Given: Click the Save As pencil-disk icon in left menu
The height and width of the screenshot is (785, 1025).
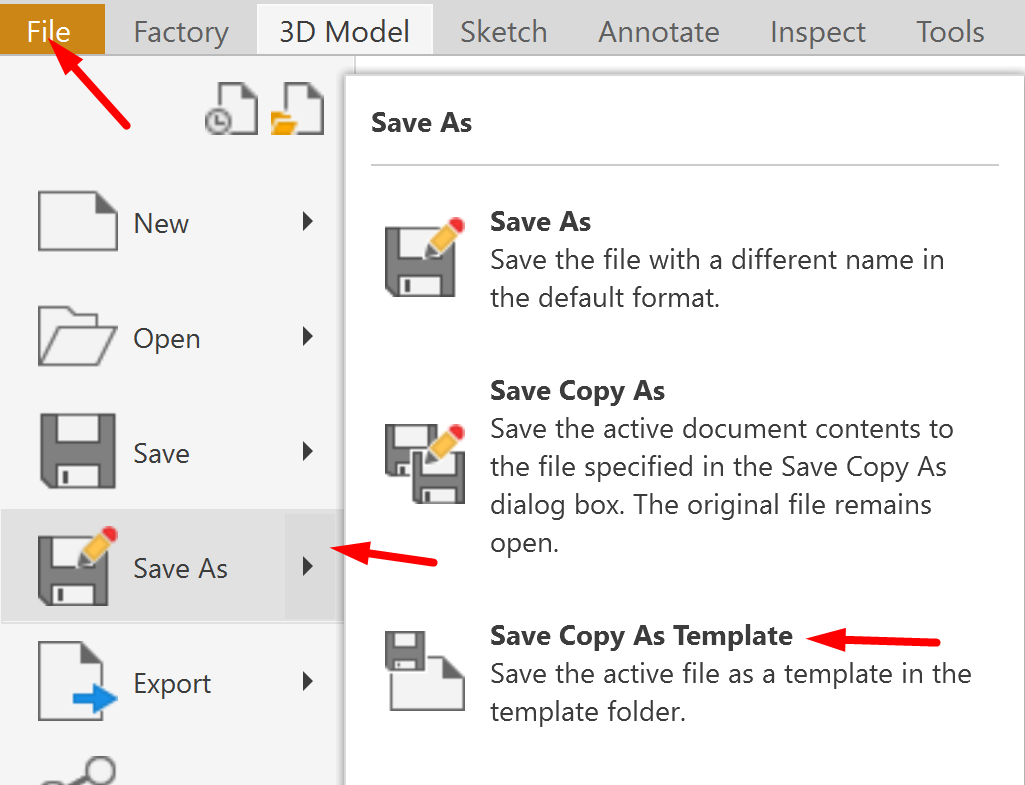Looking at the screenshot, I should pos(77,567).
